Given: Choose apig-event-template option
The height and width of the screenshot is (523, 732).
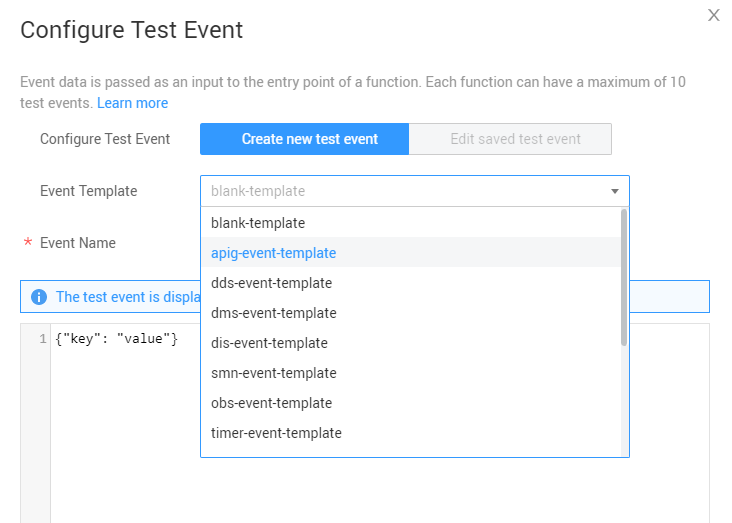Looking at the screenshot, I should (273, 253).
